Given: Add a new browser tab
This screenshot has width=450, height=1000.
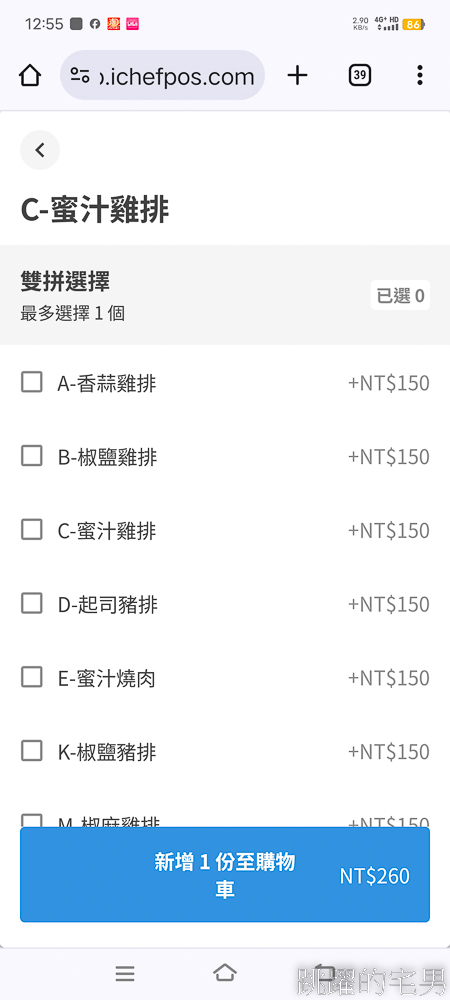Looking at the screenshot, I should pyautogui.click(x=297, y=76).
